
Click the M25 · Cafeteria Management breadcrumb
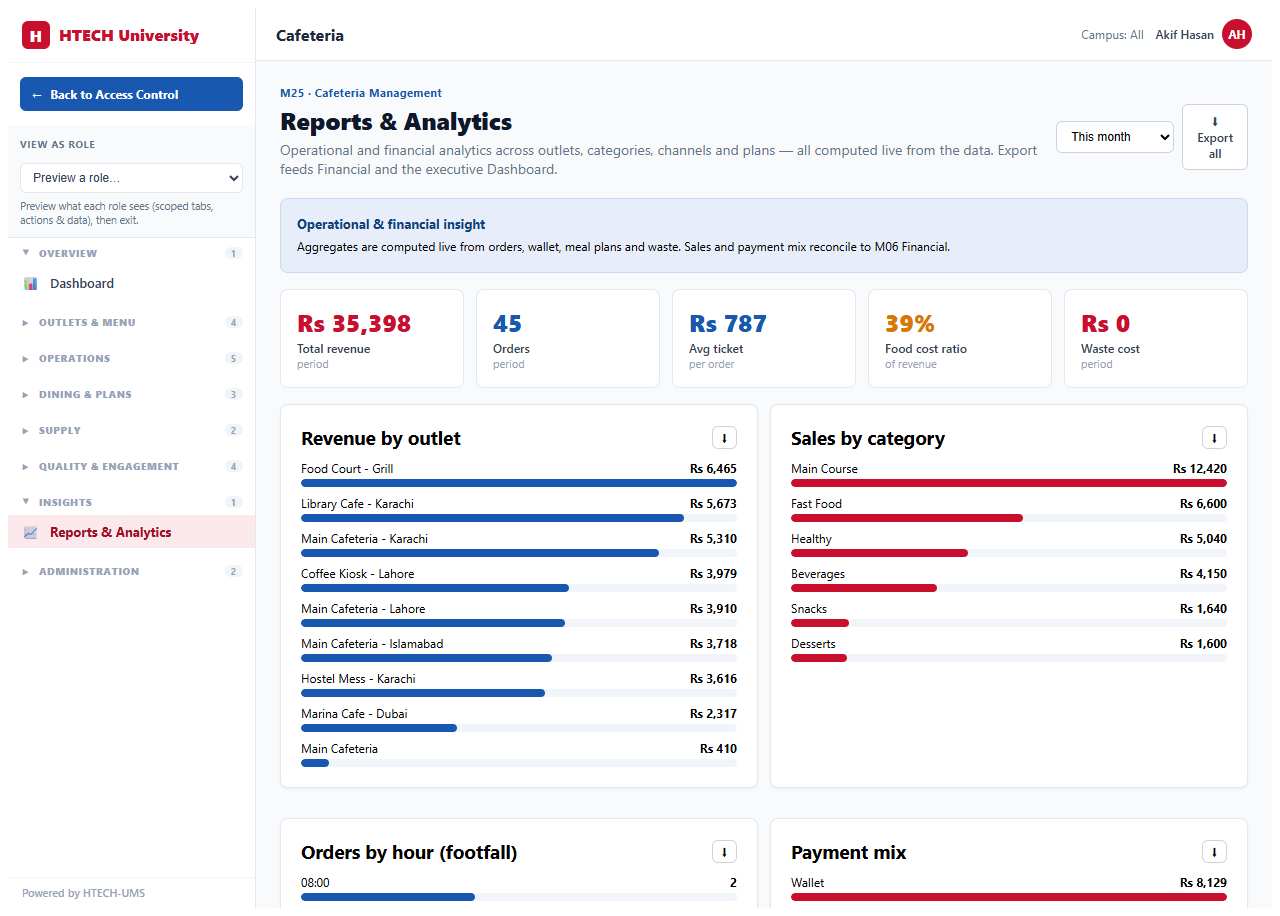click(x=361, y=93)
